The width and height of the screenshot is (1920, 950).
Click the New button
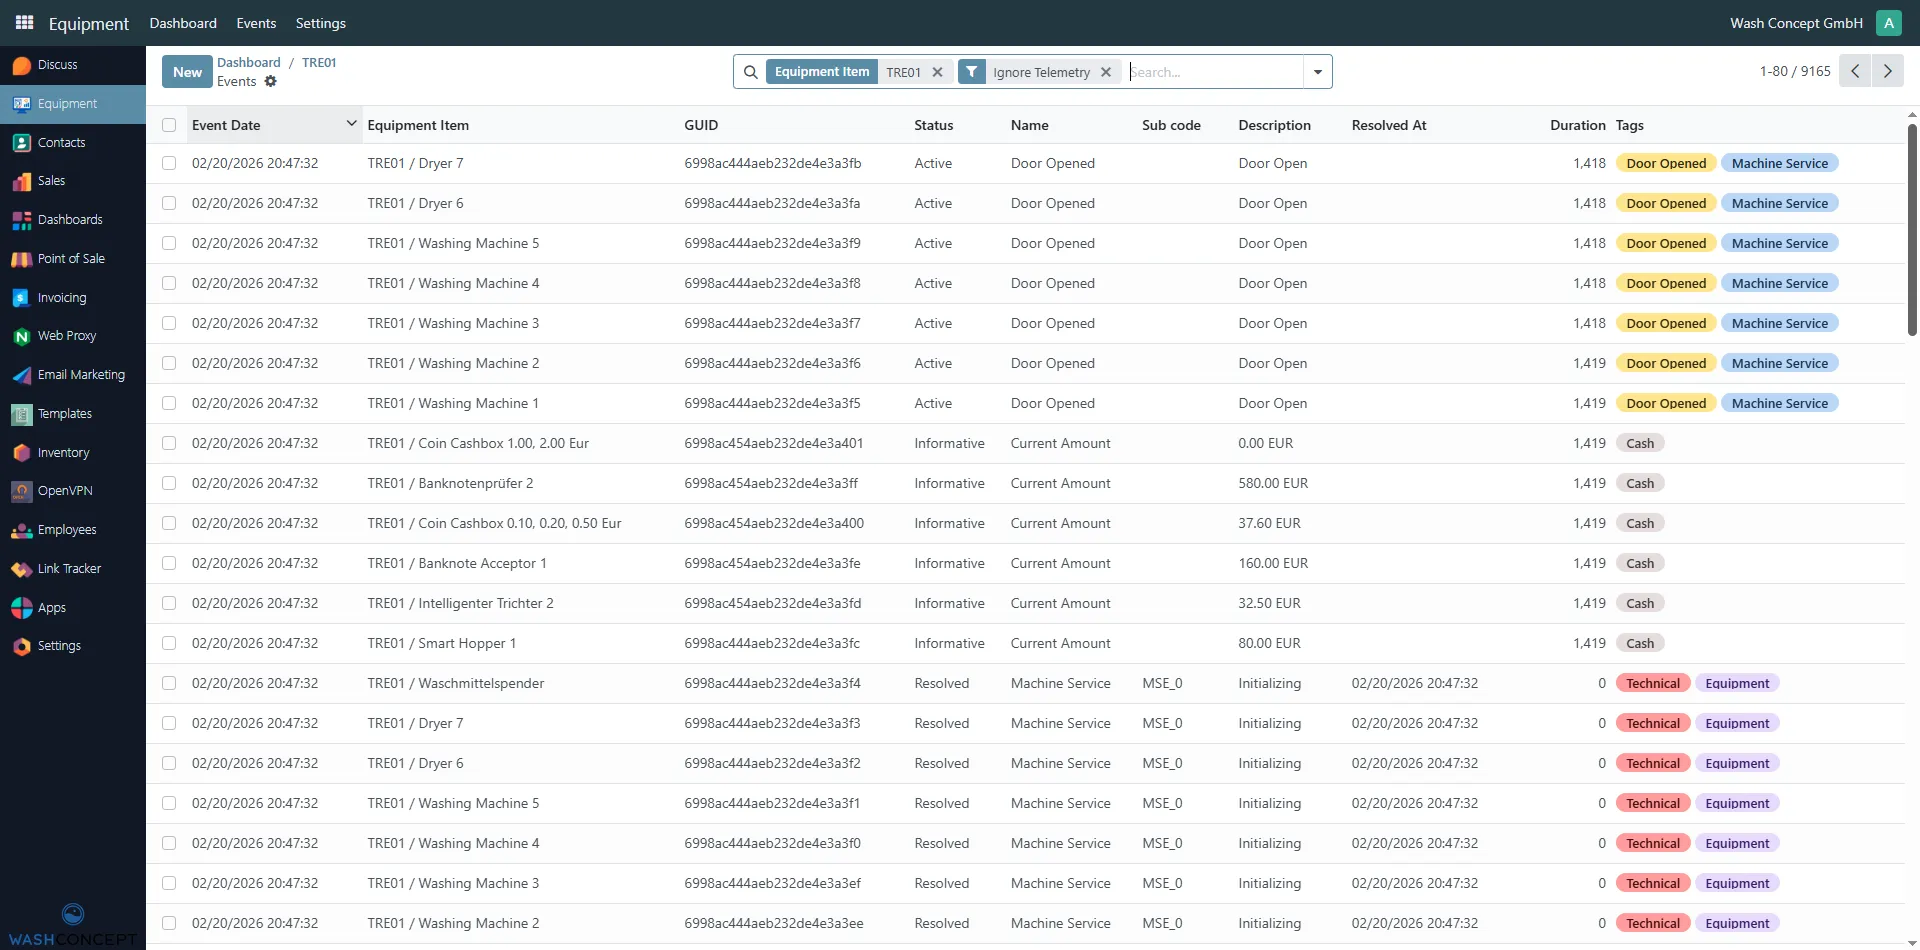point(187,72)
